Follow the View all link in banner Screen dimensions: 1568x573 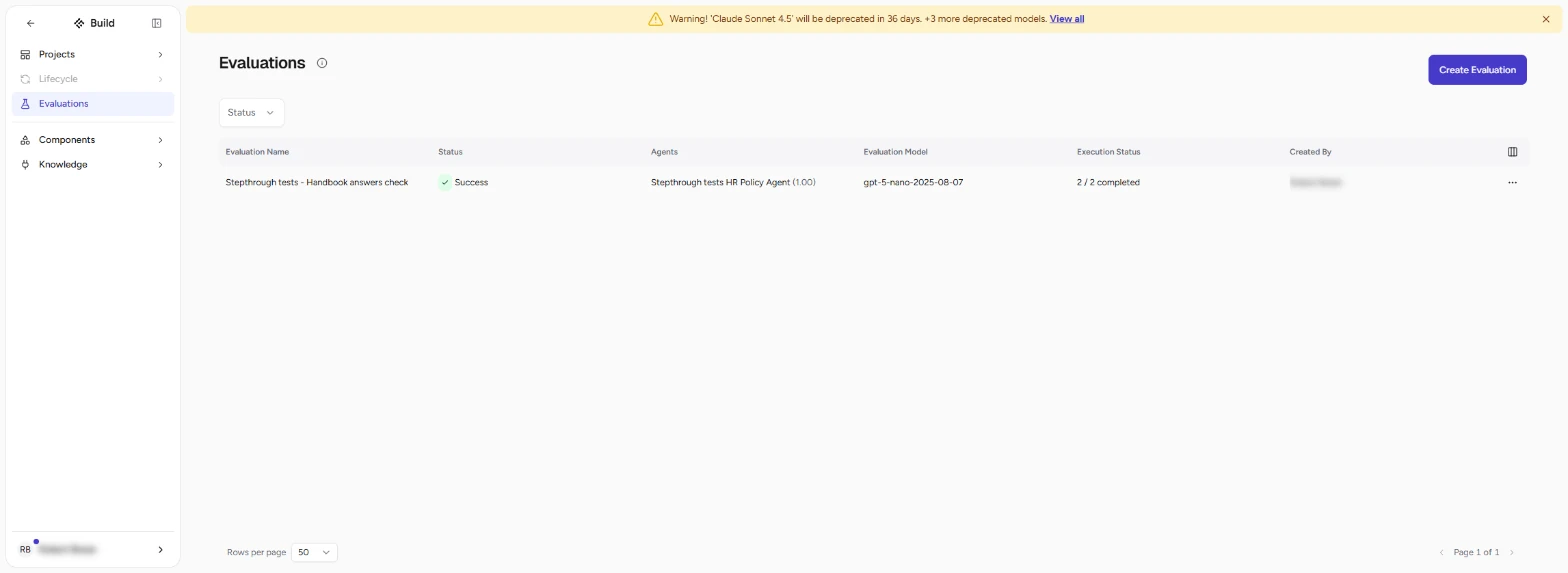coord(1067,19)
